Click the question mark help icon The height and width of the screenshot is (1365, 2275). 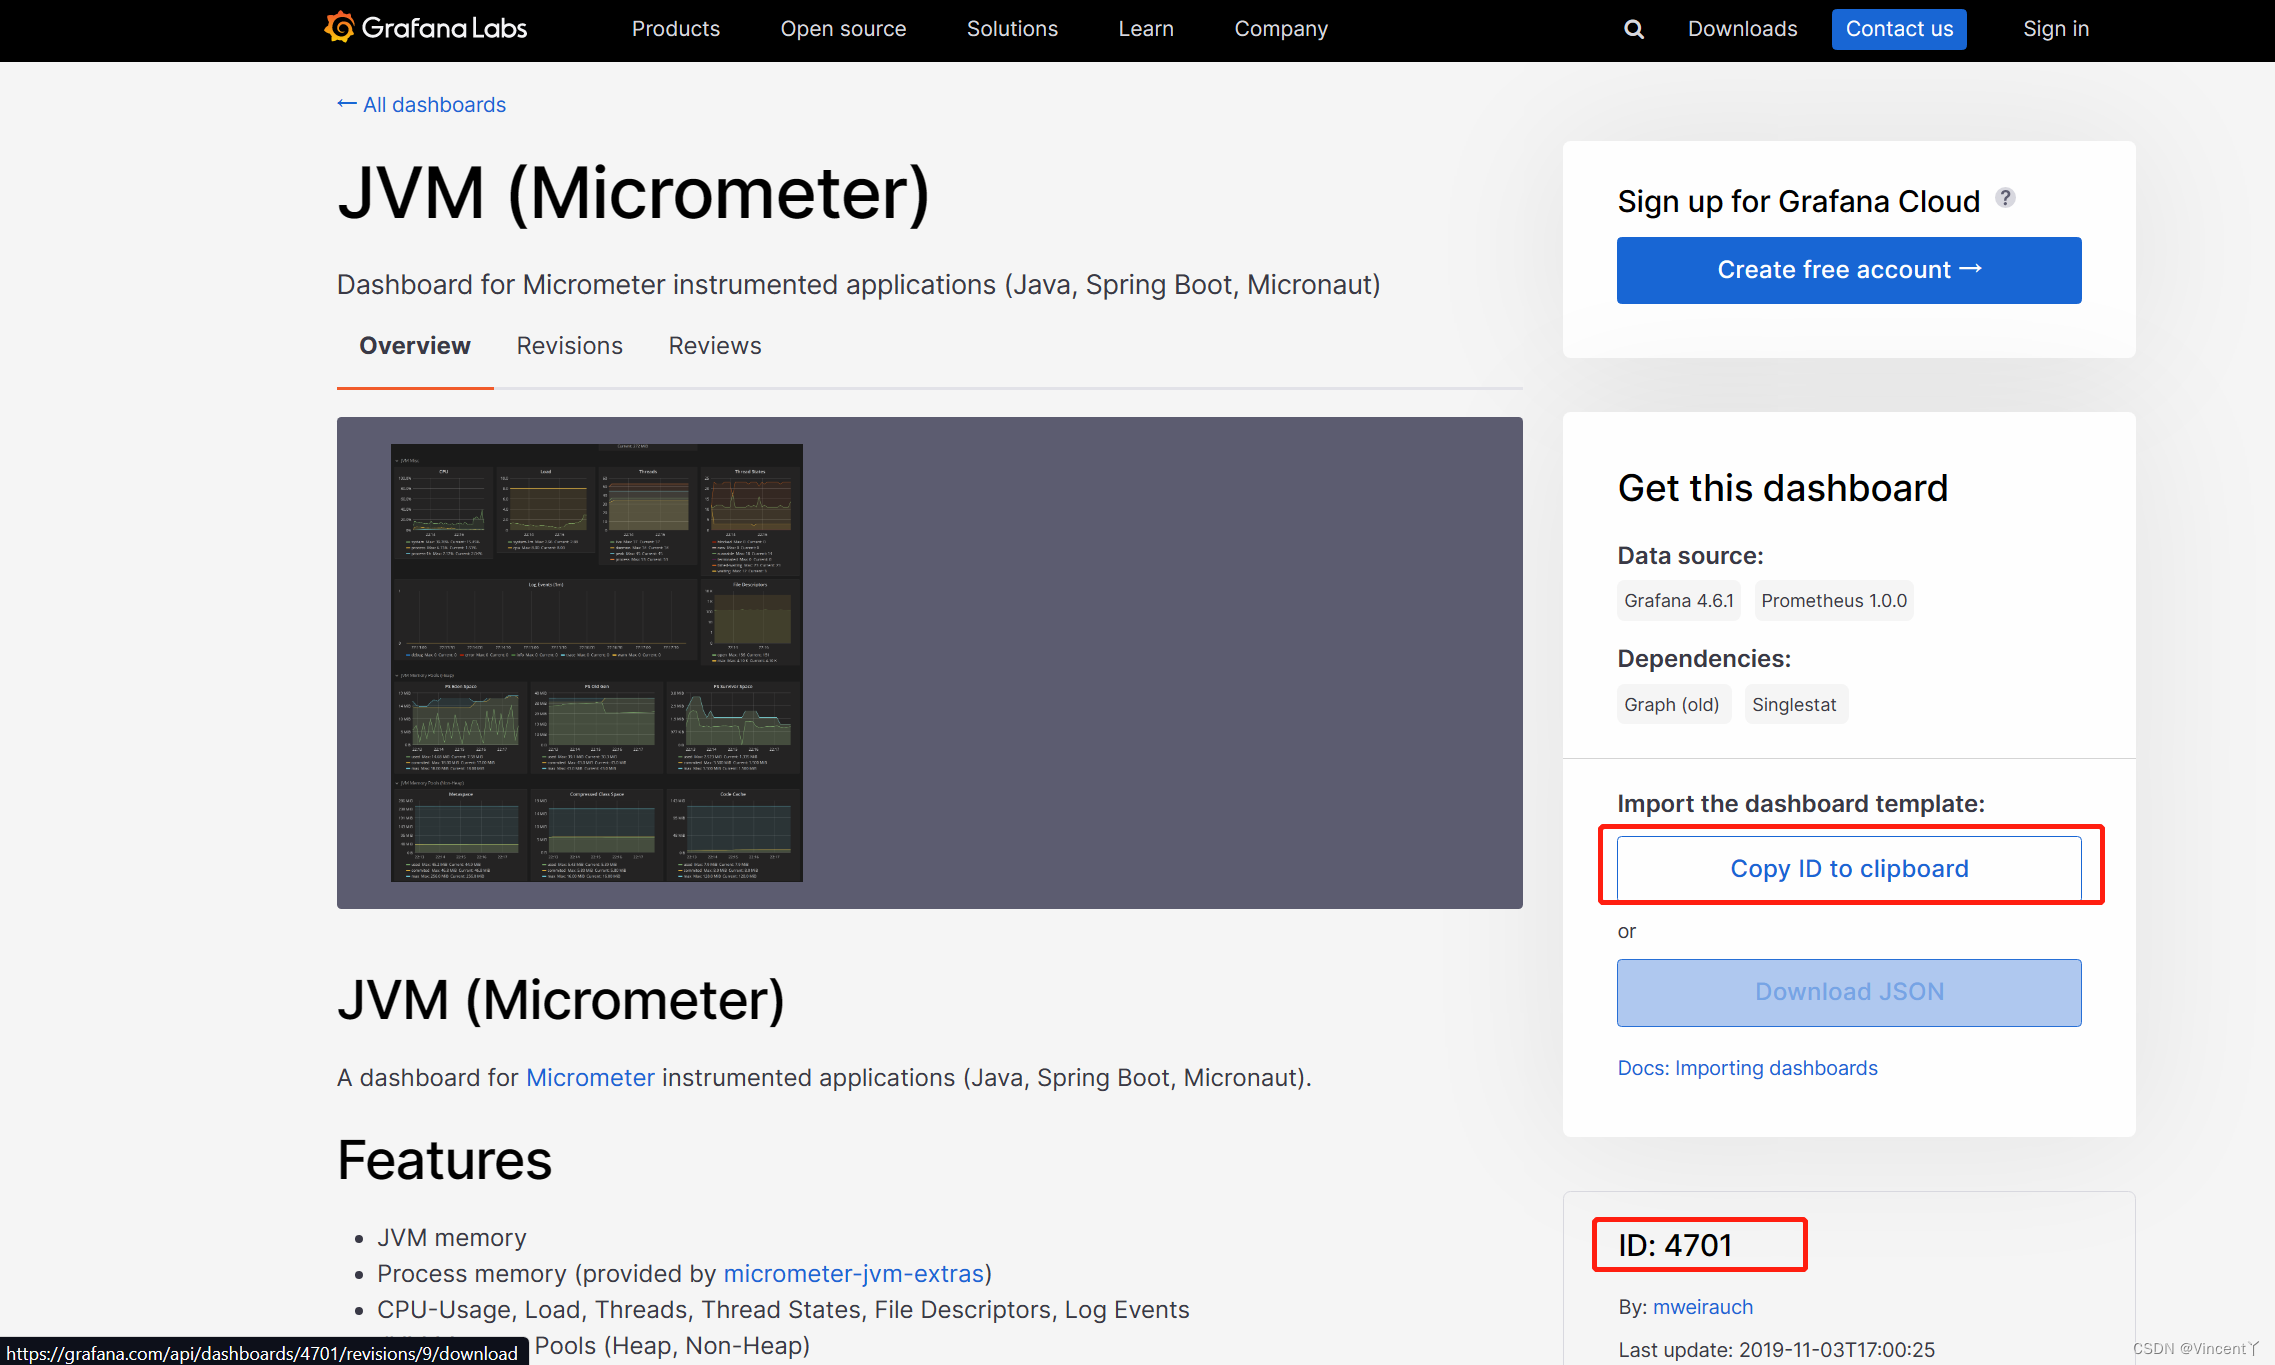pos(2005,198)
